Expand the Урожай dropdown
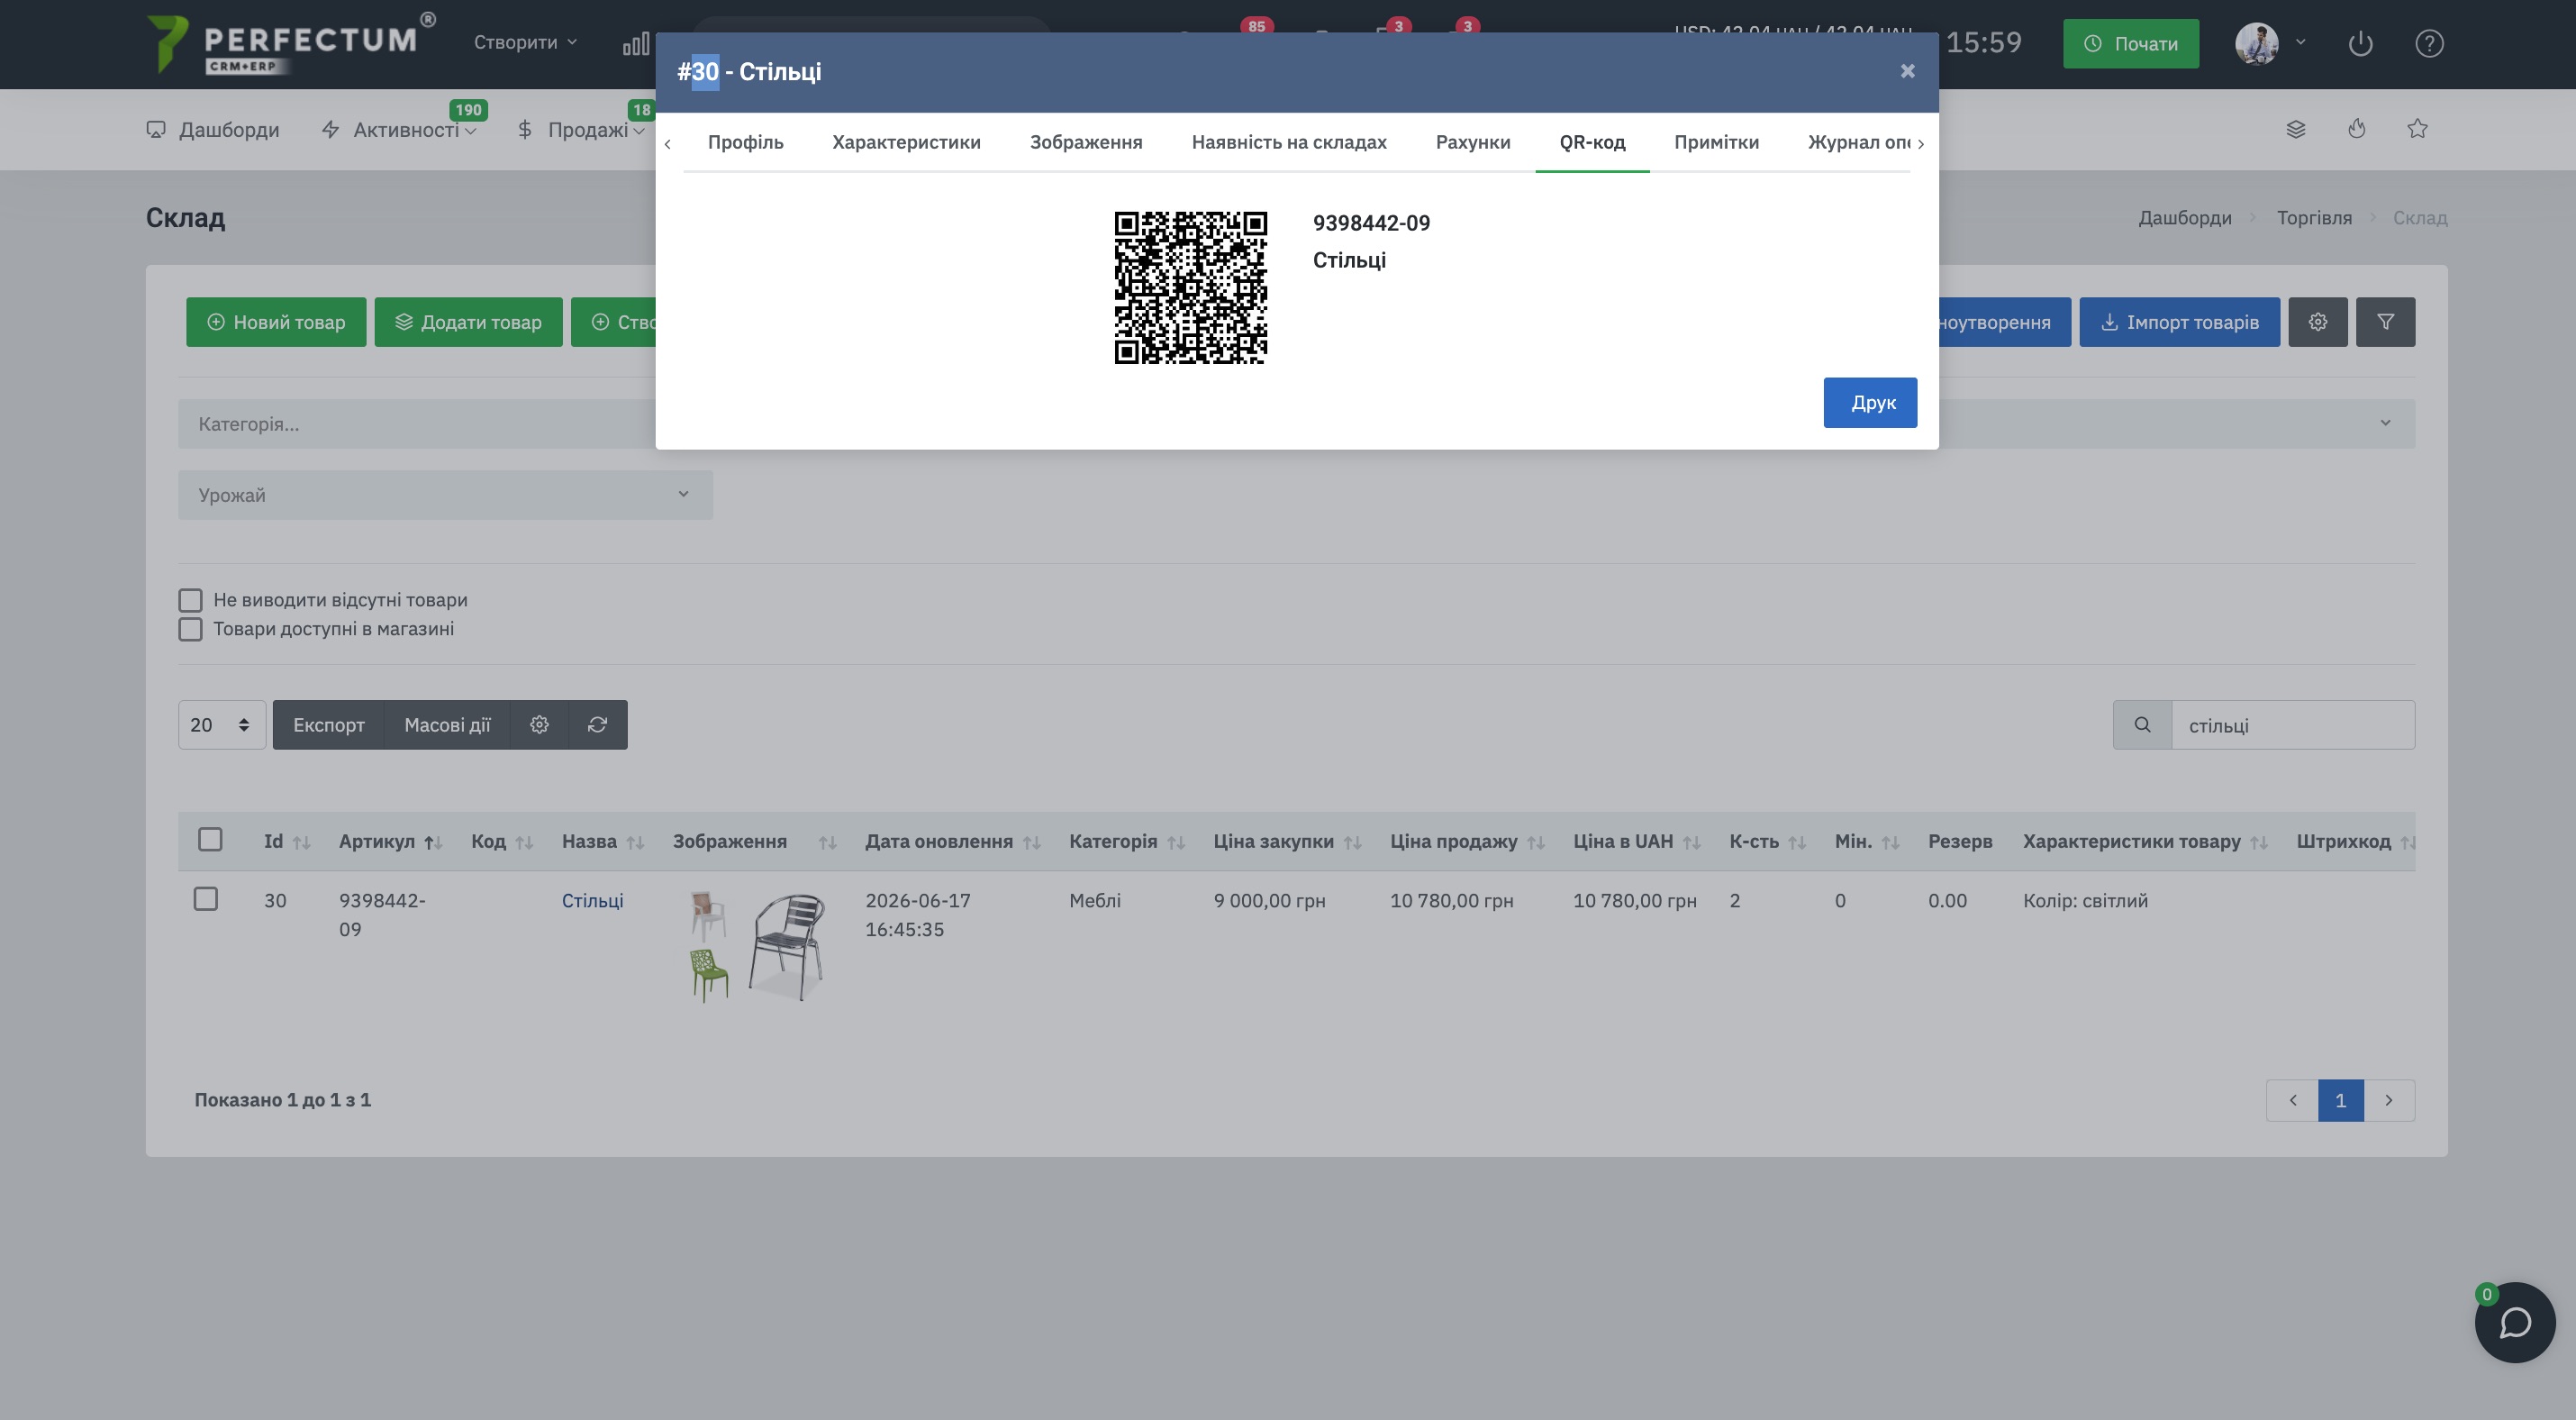 445,495
